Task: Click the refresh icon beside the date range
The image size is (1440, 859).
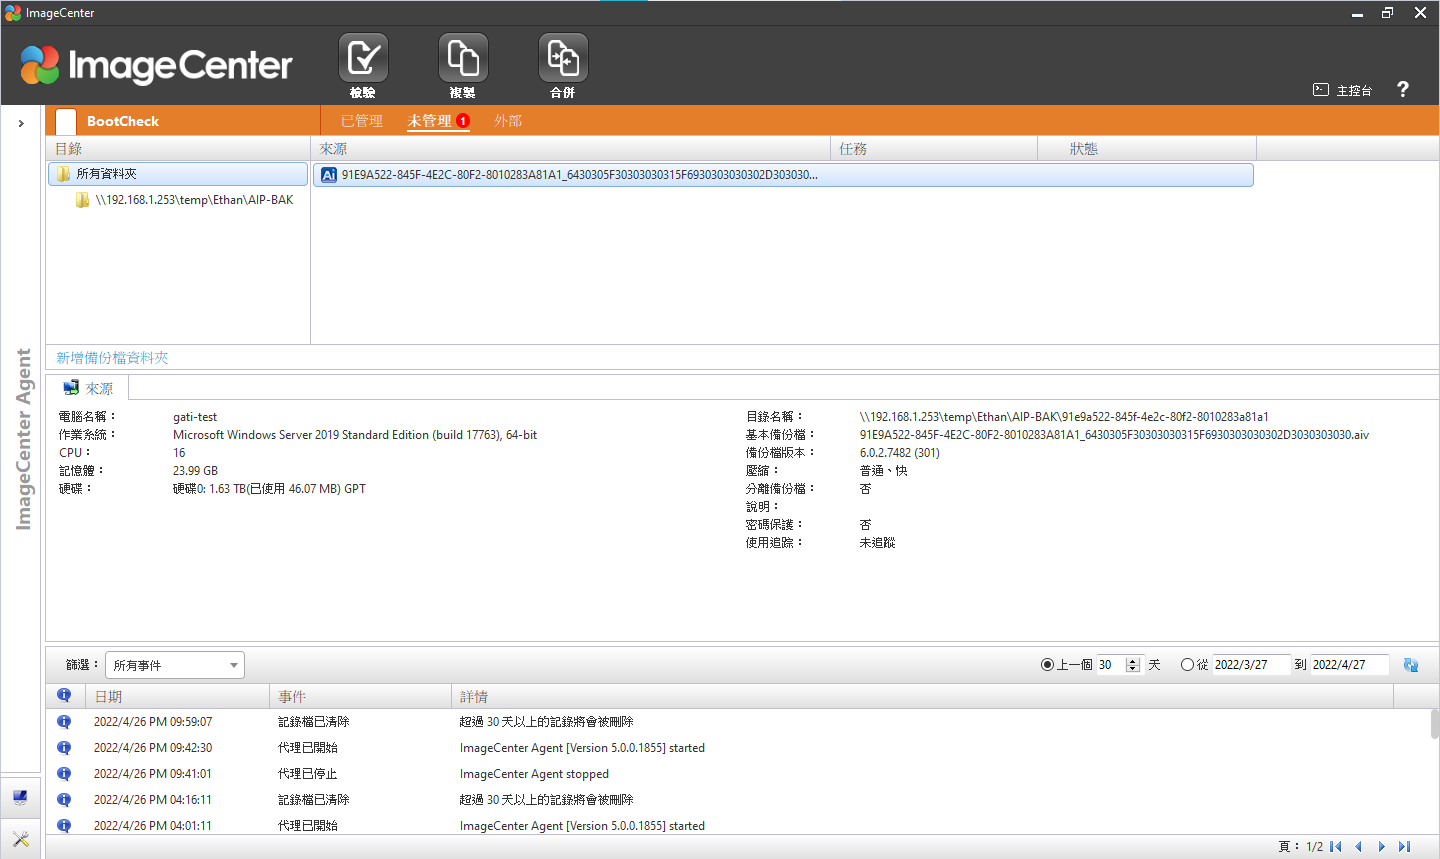Action: 1411,665
